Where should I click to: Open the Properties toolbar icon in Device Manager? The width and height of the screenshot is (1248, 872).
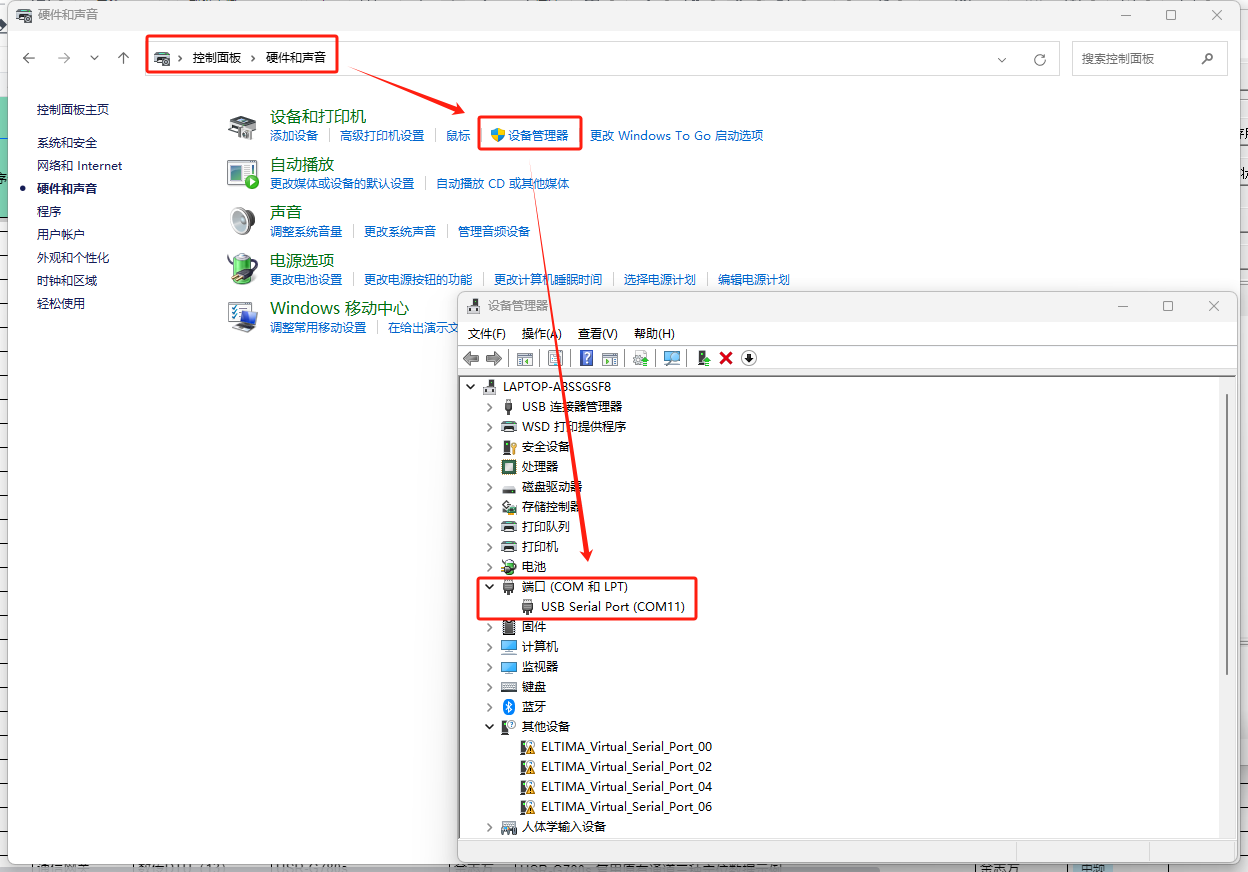tap(556, 358)
